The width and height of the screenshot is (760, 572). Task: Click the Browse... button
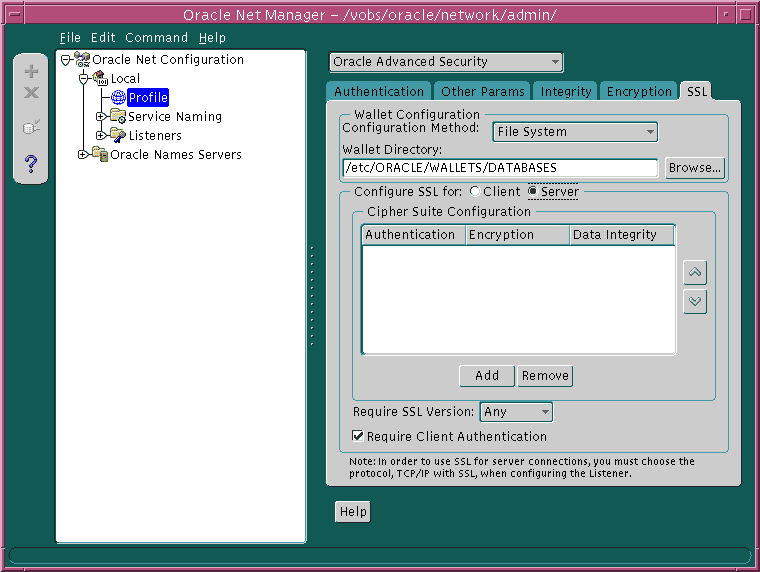pyautogui.click(x=695, y=168)
